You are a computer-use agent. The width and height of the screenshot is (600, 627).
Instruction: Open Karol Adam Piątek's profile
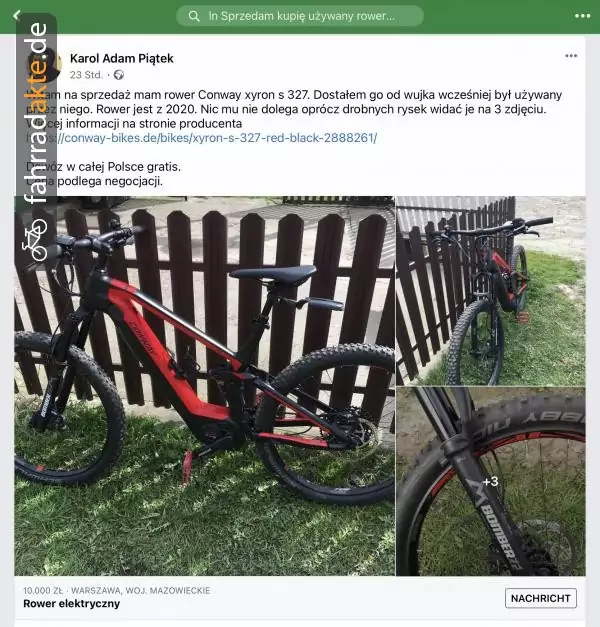pos(122,58)
